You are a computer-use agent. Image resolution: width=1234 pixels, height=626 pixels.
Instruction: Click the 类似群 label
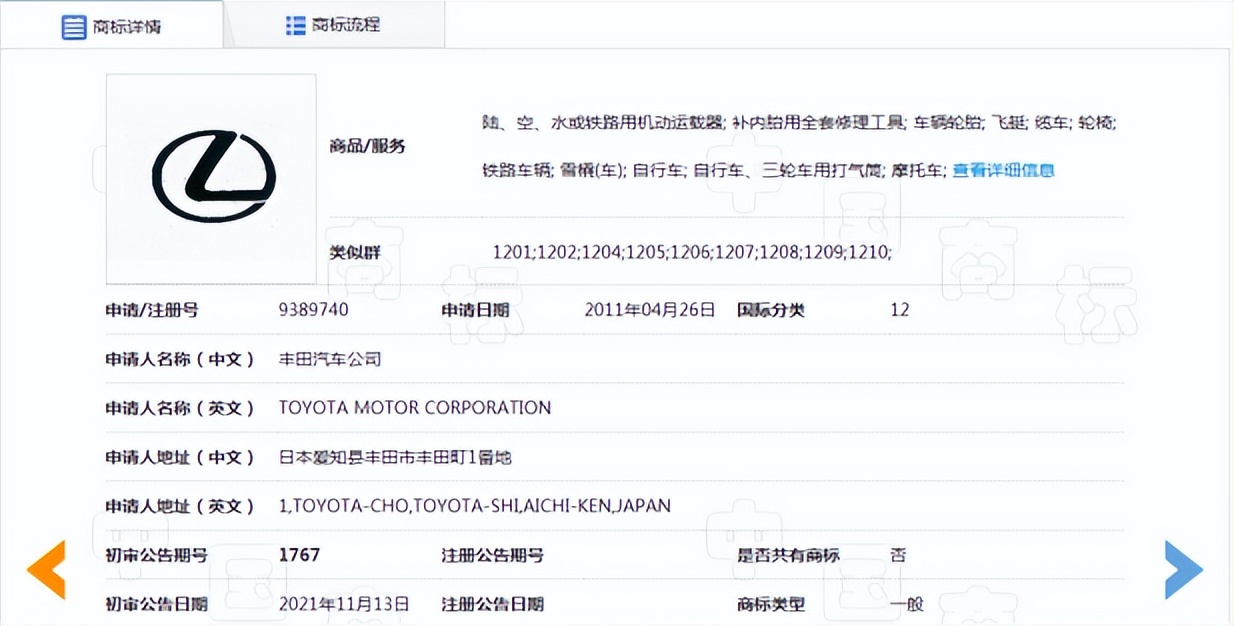355,252
